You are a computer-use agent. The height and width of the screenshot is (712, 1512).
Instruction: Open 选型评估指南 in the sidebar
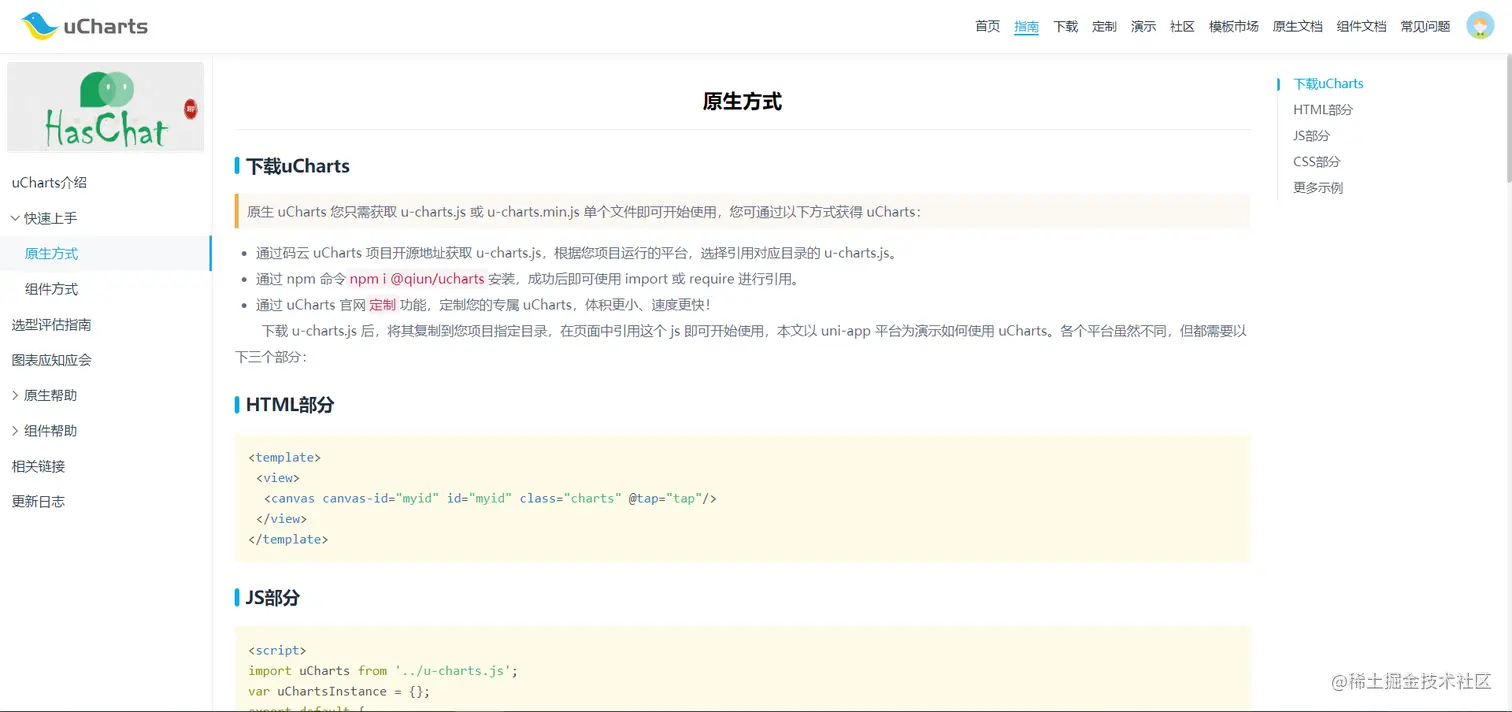(51, 325)
